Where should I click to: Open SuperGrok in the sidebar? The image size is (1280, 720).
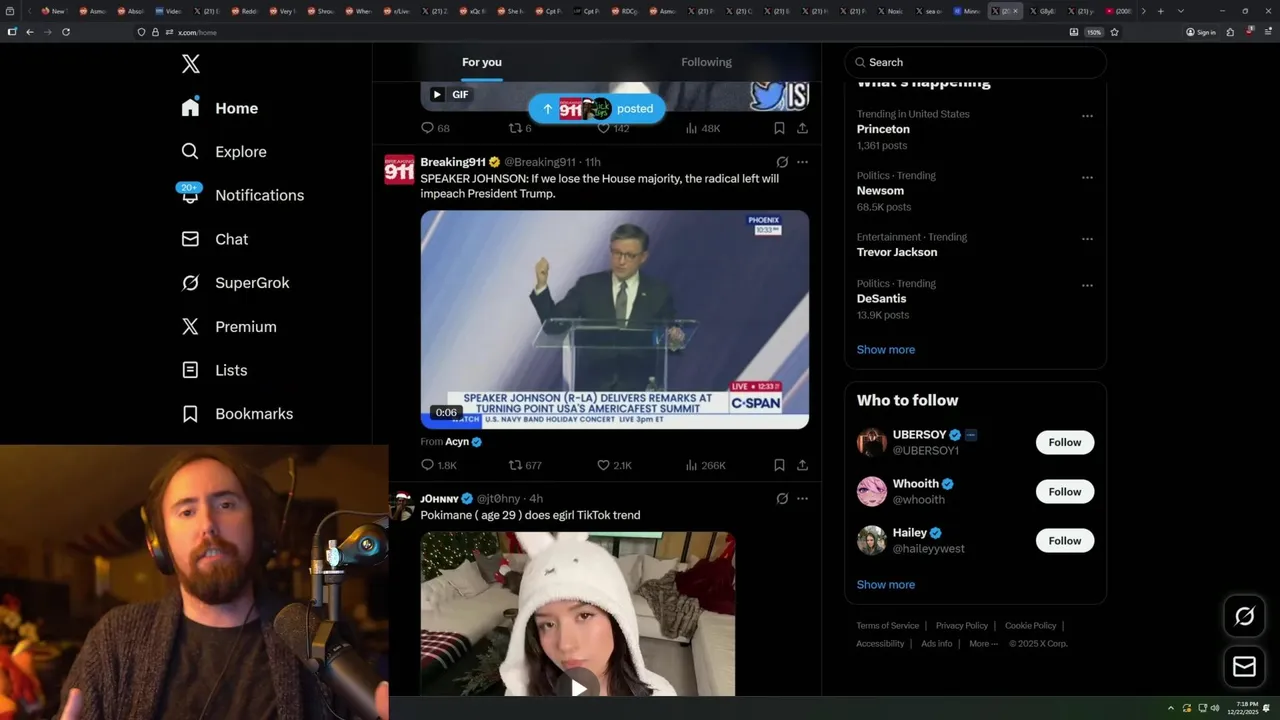tap(235, 283)
